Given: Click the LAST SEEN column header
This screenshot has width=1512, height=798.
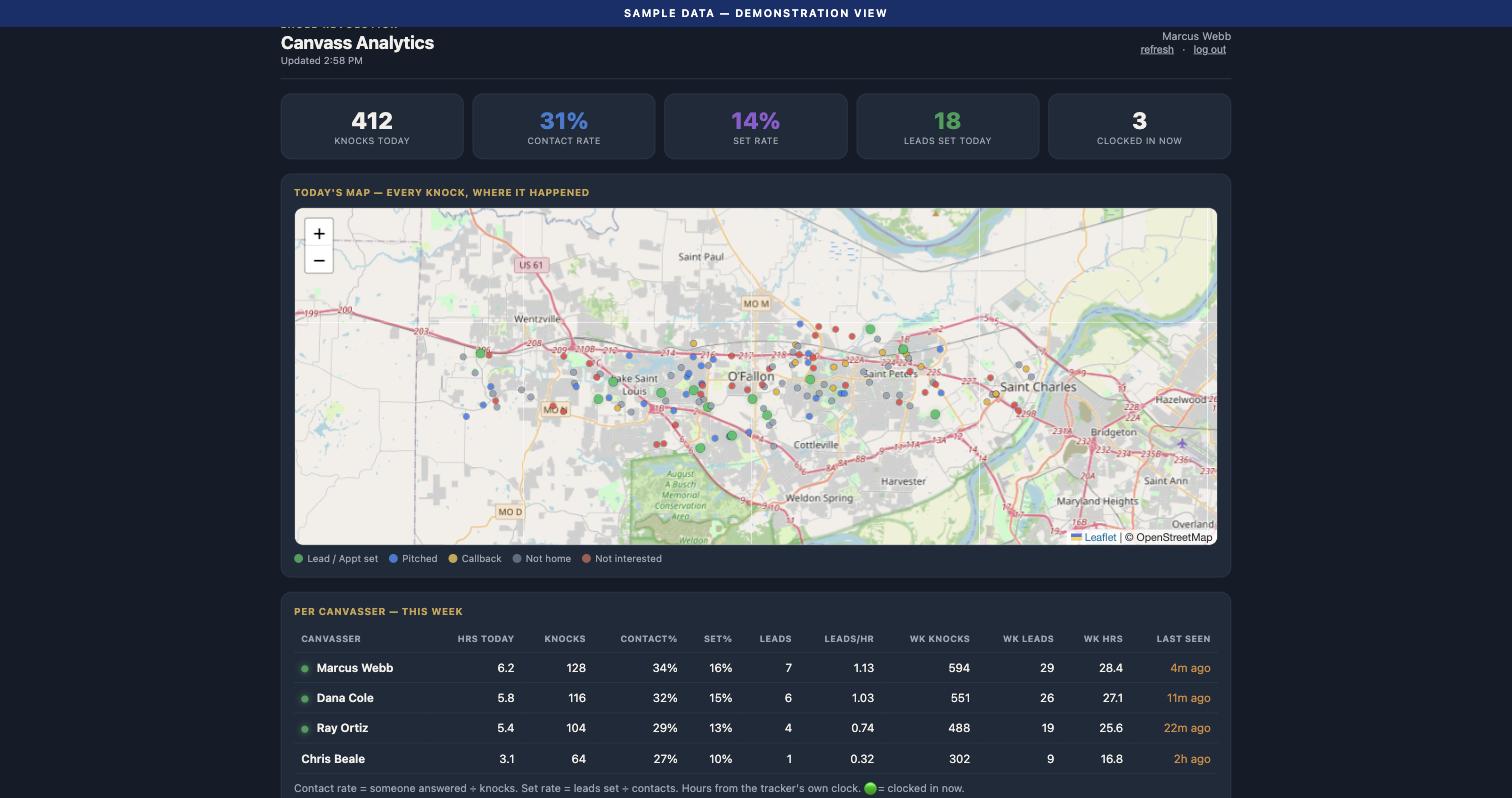Looking at the screenshot, I should point(1183,639).
